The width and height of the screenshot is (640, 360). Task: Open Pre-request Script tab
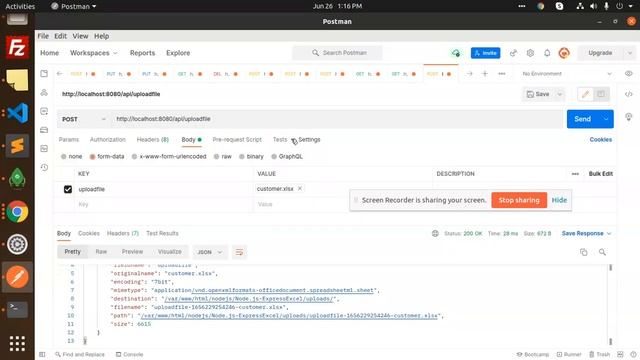pyautogui.click(x=237, y=140)
